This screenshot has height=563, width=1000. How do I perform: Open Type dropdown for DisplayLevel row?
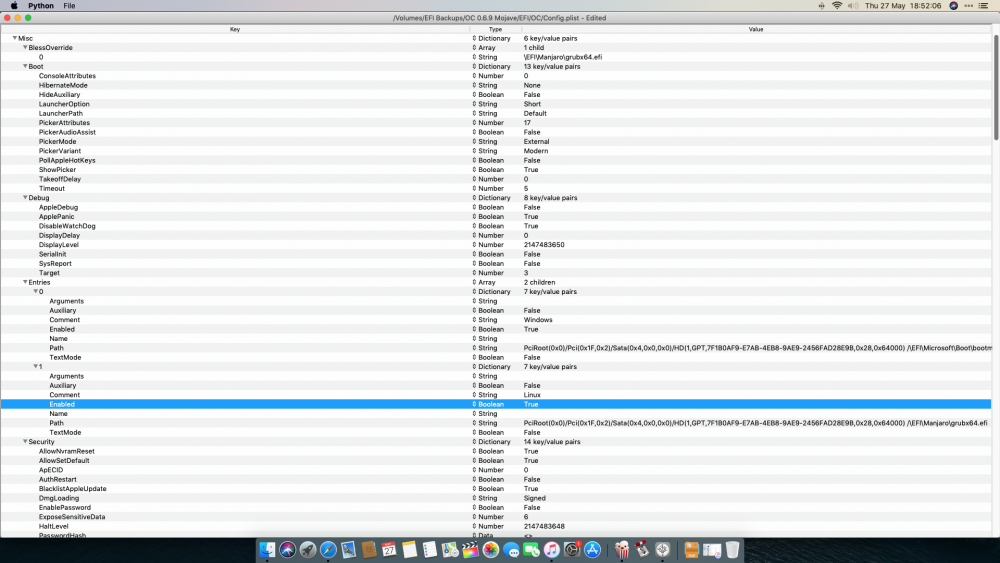474,245
